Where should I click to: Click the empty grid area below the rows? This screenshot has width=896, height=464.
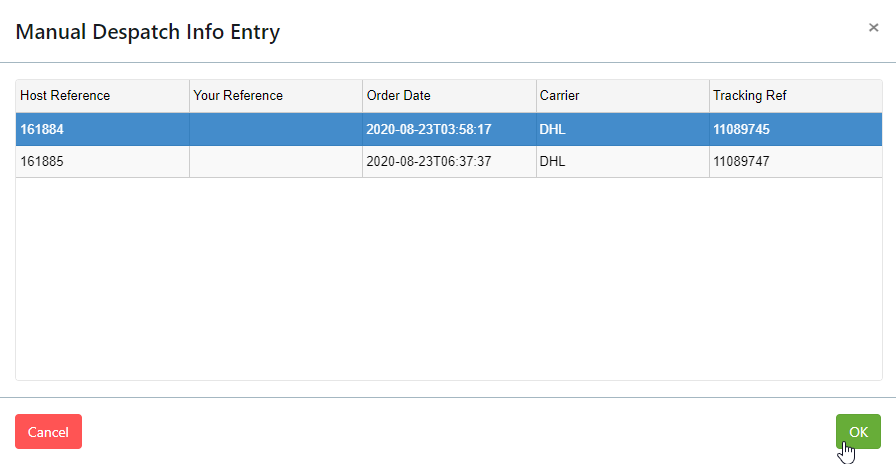449,279
